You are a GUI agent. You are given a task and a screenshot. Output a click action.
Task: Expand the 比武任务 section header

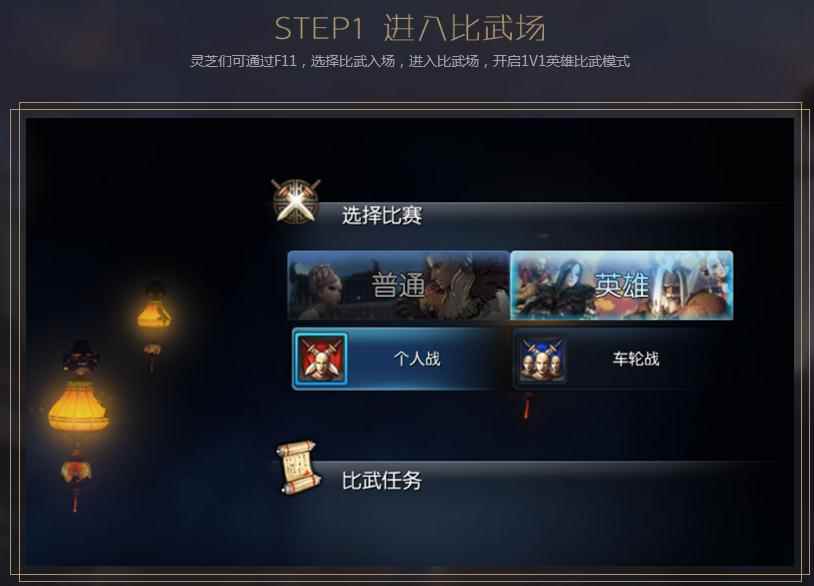[x=524, y=480]
